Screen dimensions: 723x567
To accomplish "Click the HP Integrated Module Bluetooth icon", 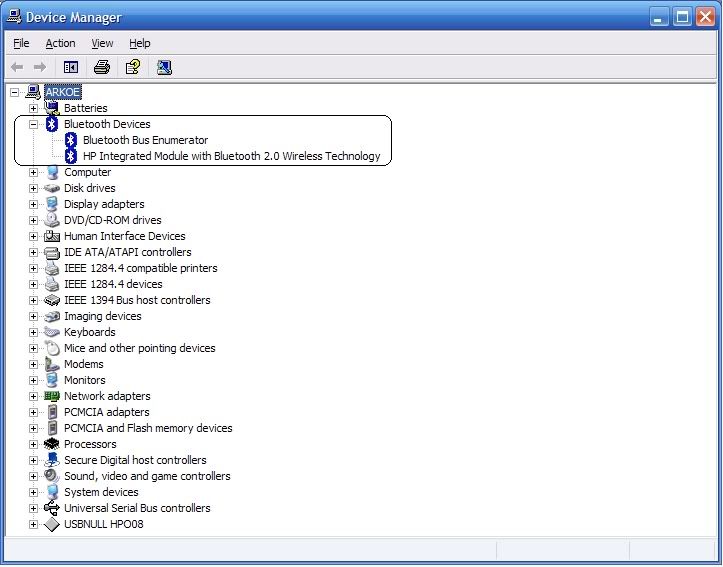I will pyautogui.click(x=71, y=156).
